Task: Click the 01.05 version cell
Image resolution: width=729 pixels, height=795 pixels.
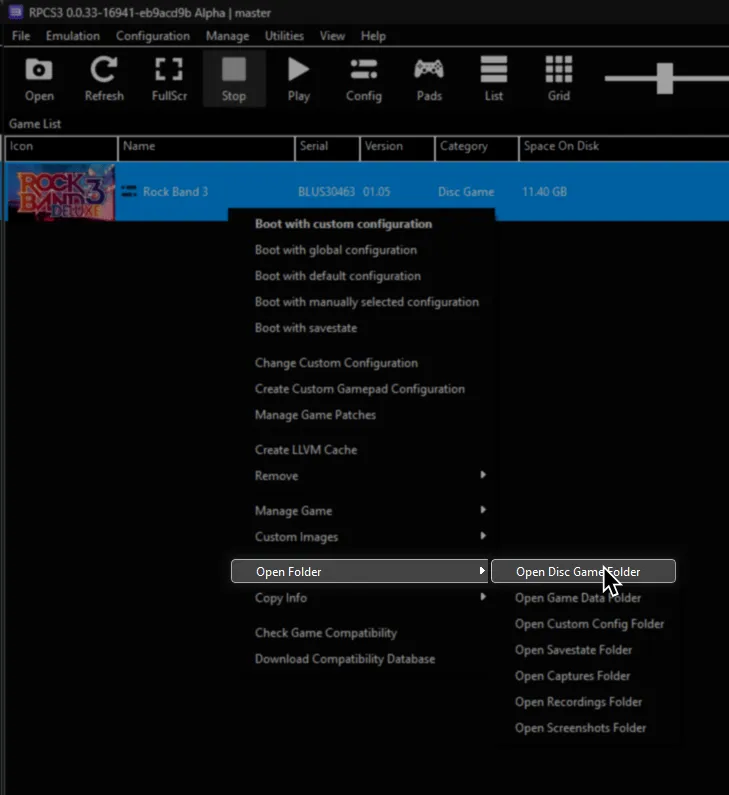Action: [377, 192]
